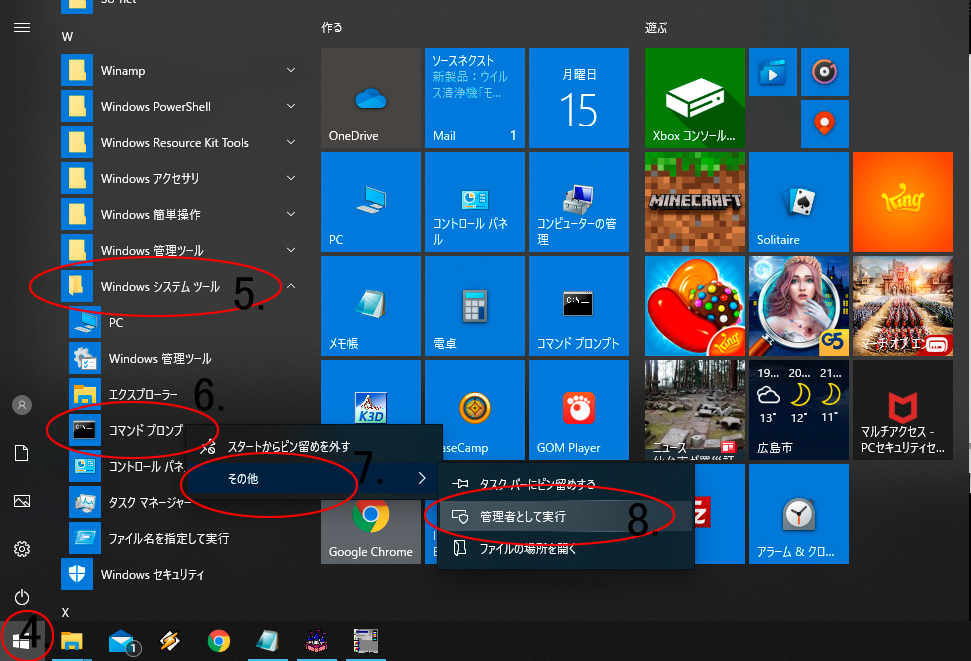Click the user account button in the left rail
This screenshot has width=971, height=661.
coord(22,405)
